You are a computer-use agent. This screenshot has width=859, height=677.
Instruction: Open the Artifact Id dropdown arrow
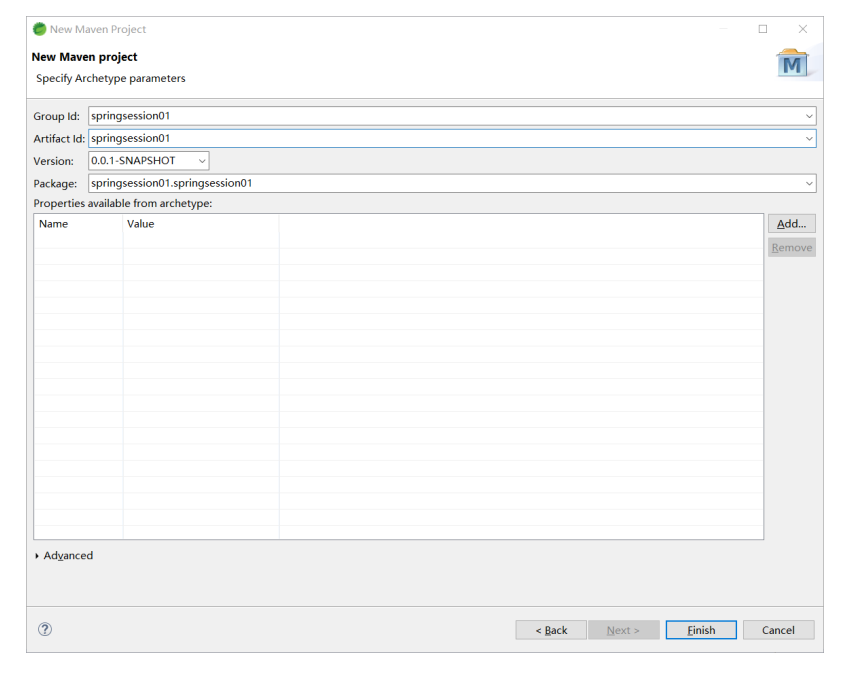809,139
